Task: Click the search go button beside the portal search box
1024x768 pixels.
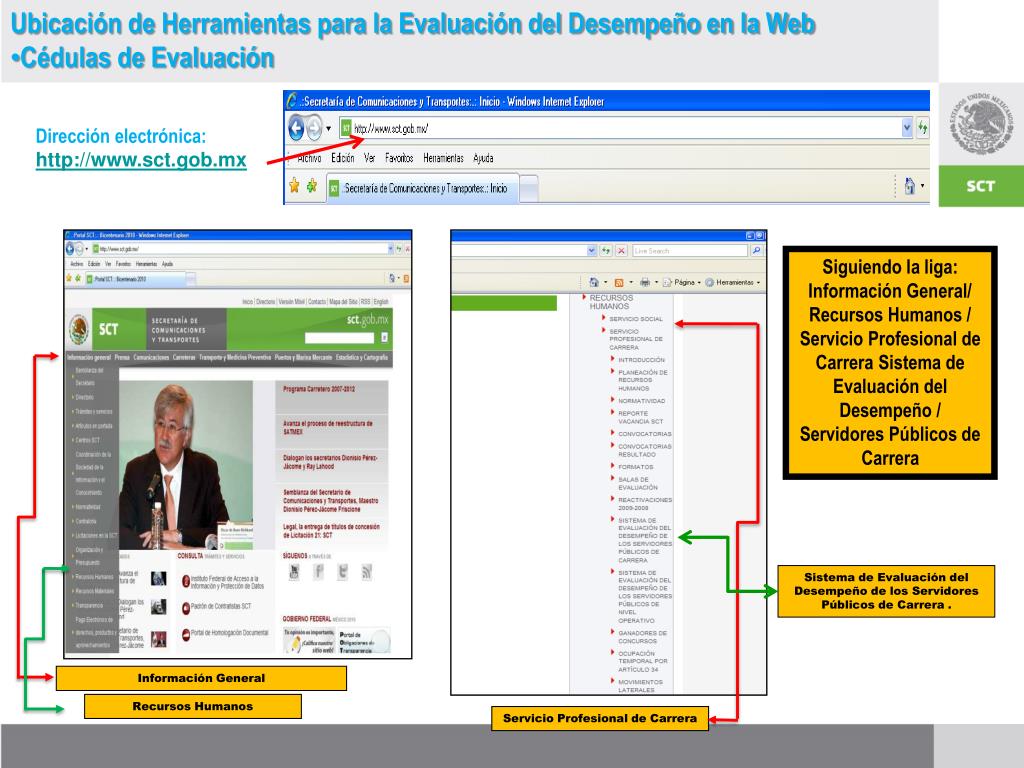Action: pyautogui.click(x=384, y=337)
